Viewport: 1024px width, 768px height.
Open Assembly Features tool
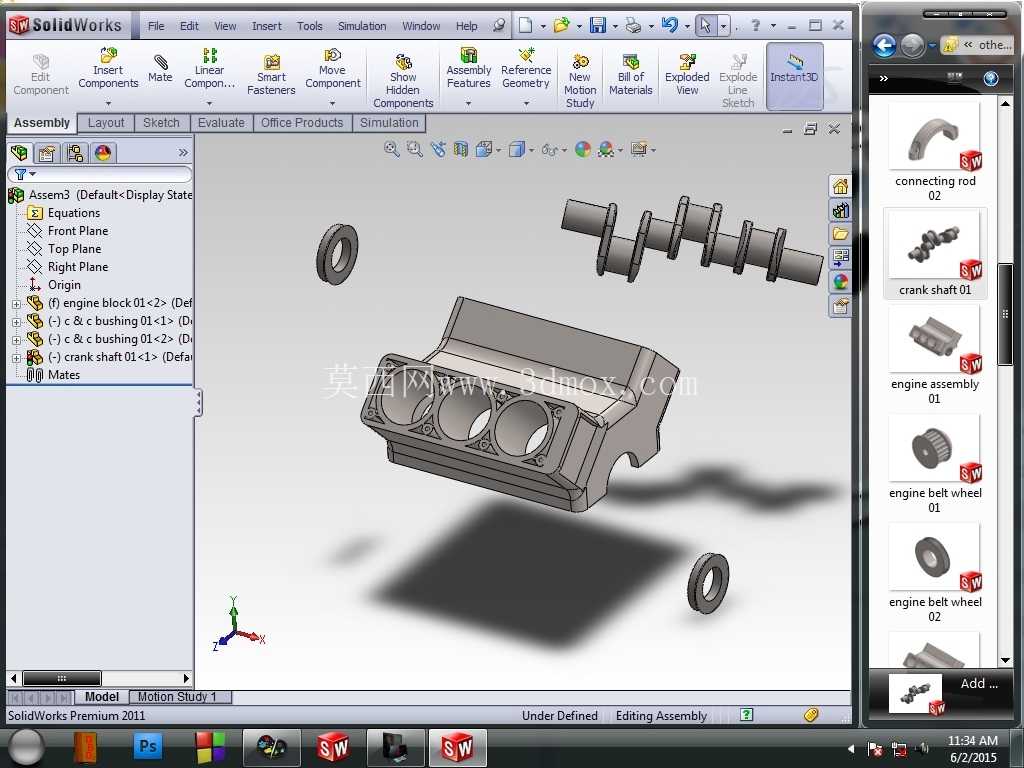click(x=468, y=68)
